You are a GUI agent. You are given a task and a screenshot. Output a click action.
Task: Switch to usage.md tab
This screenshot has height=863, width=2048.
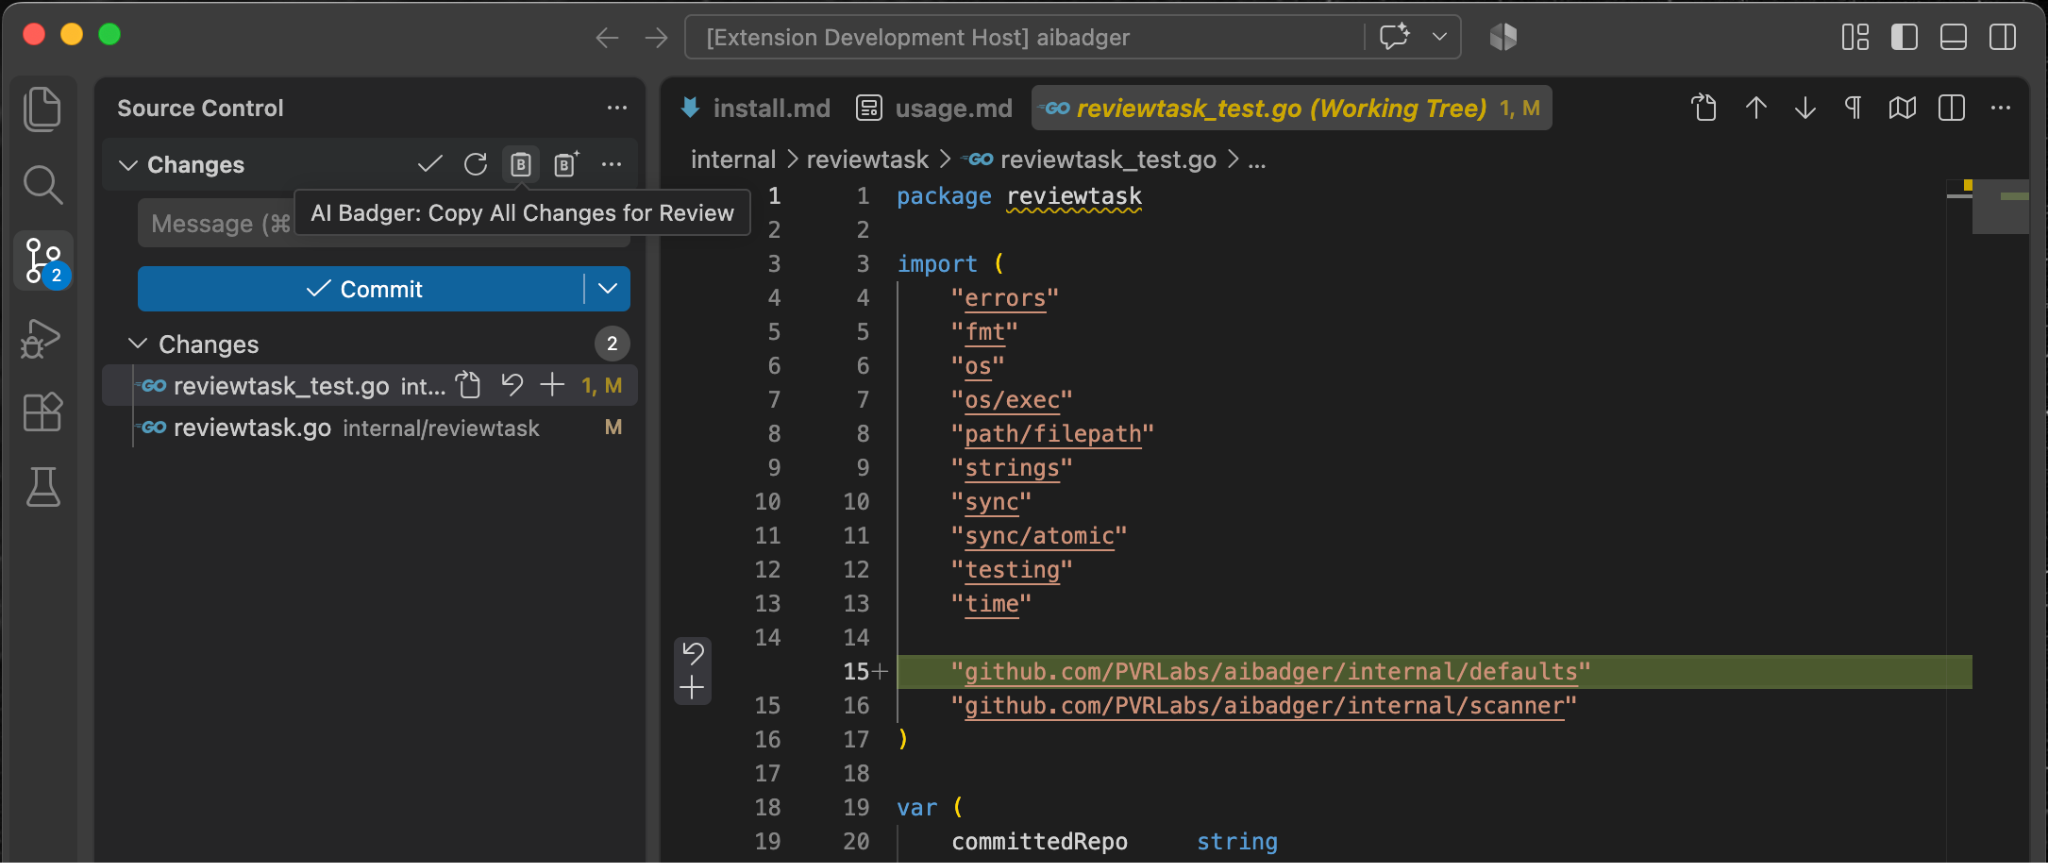934,108
